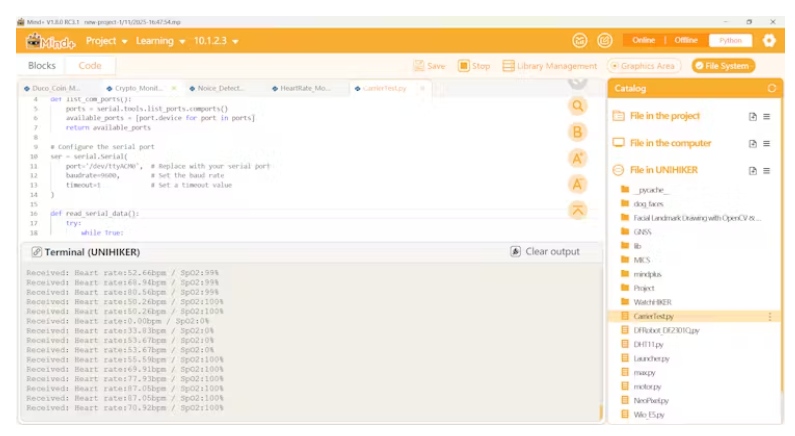This screenshot has width=795, height=436.
Task: Click the Stop button in toolbar
Action: (474, 66)
